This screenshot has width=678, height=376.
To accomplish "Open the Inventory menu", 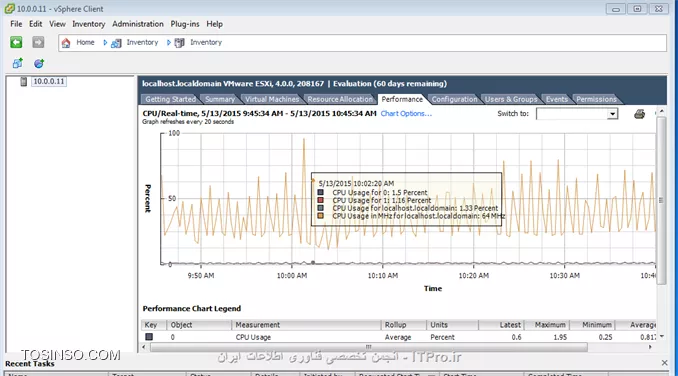I will (89, 24).
